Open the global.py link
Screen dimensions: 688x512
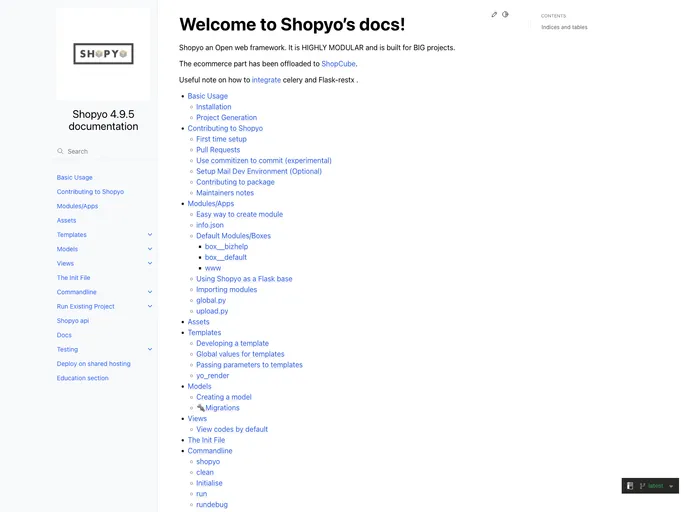(x=211, y=300)
